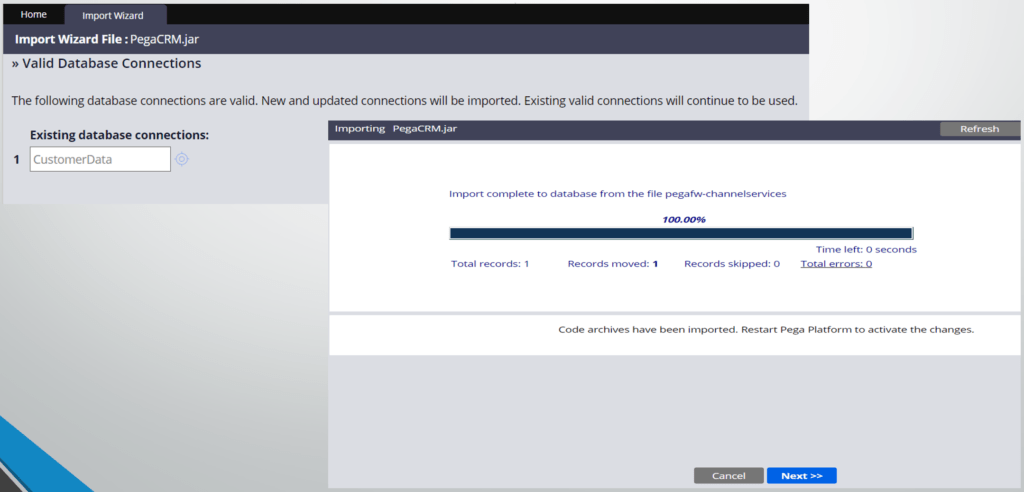1024x492 pixels.
Task: Click the "Code archives have been imported" notice
Action: pos(766,329)
